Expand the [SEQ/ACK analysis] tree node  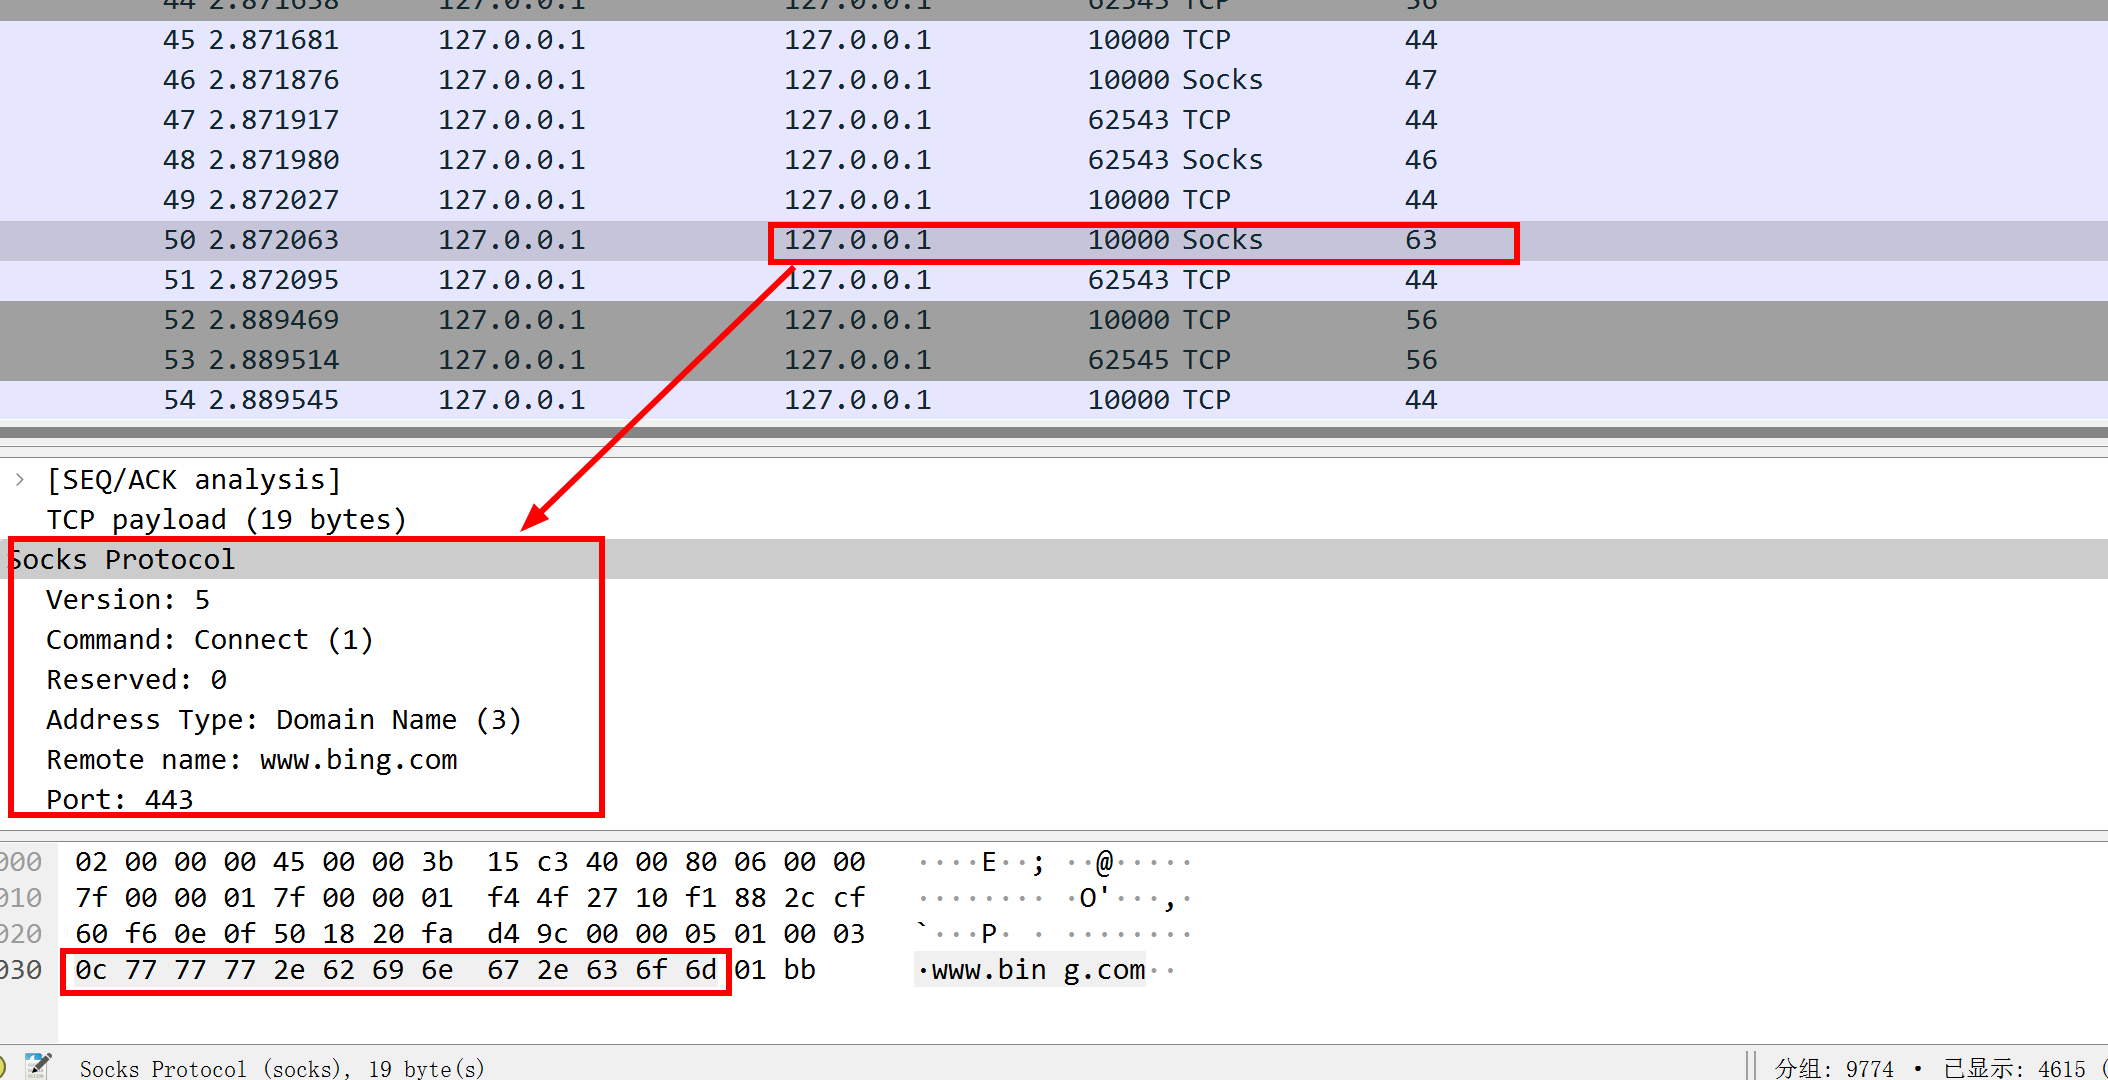tap(19, 480)
